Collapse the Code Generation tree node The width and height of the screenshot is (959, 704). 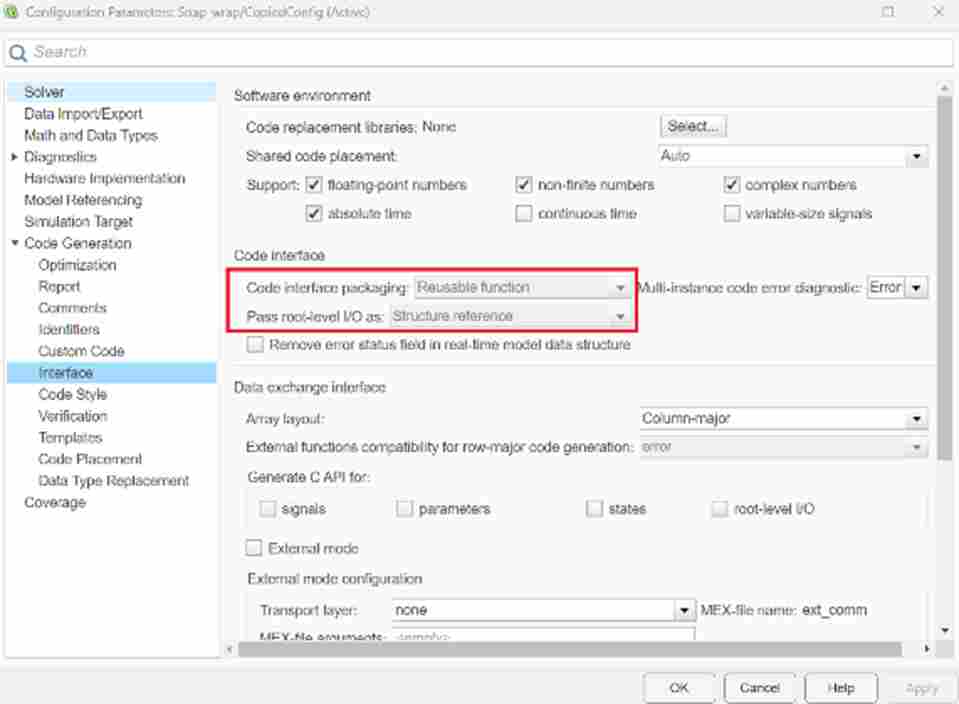click(14, 243)
